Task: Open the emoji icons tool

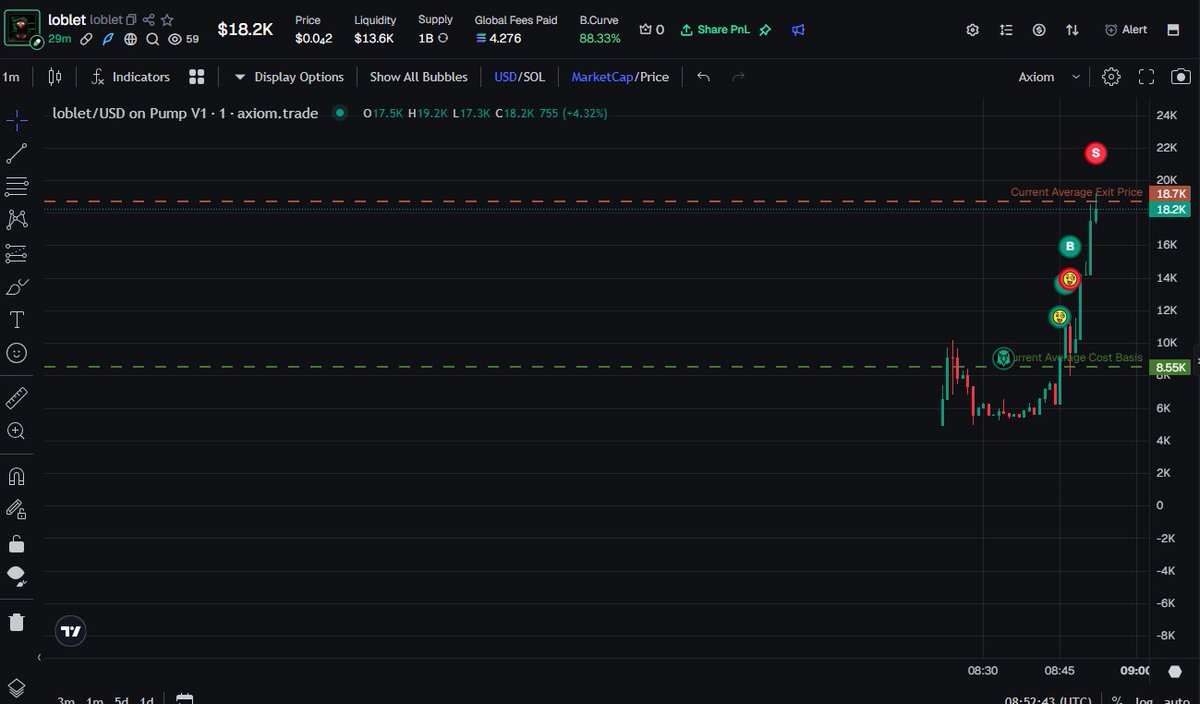Action: coord(16,353)
